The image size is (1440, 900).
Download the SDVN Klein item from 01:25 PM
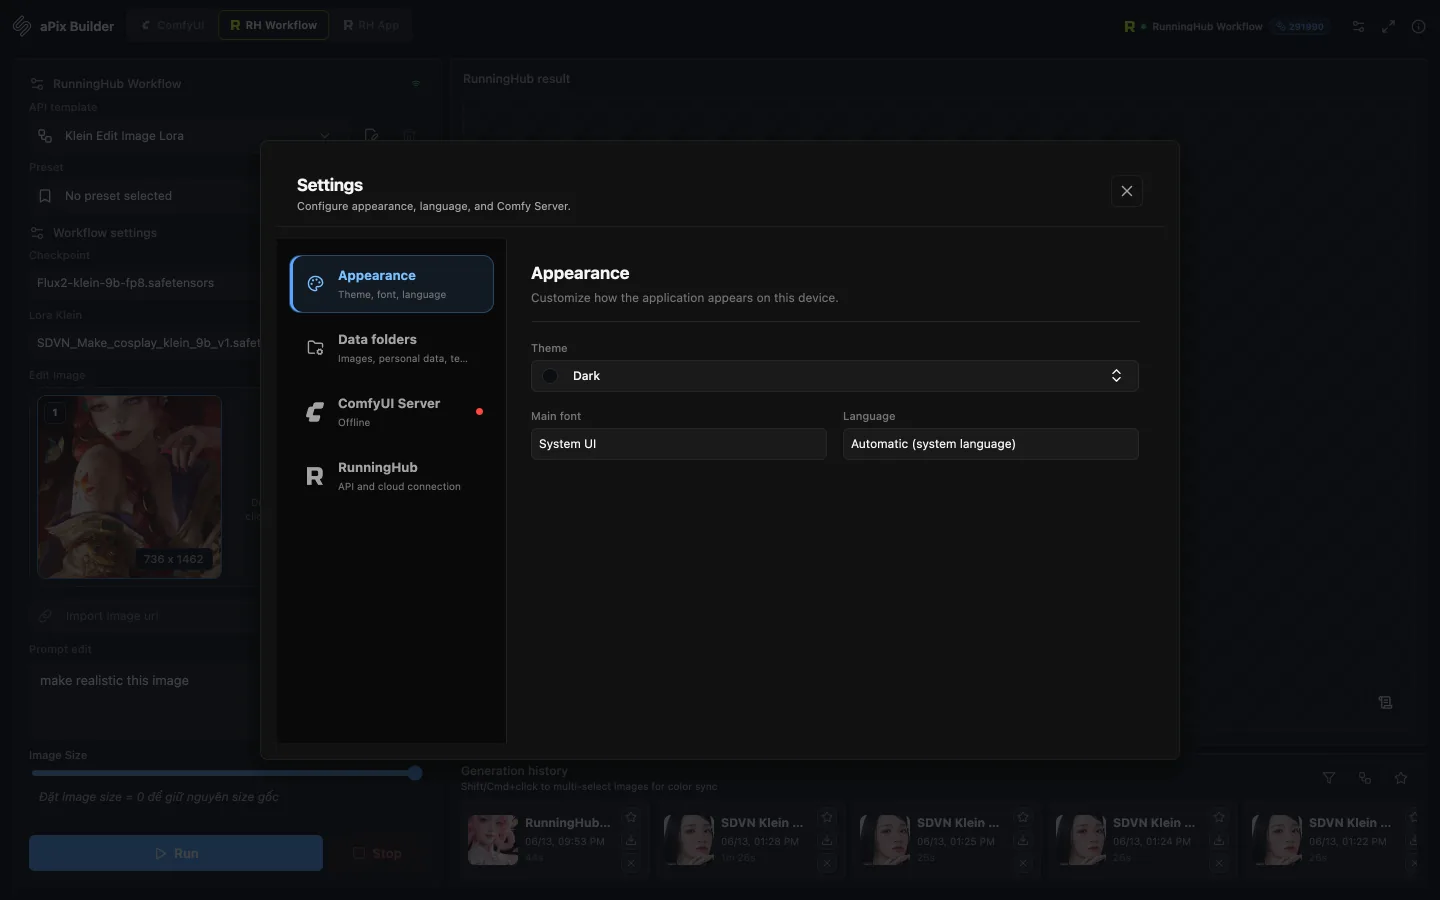click(1023, 840)
